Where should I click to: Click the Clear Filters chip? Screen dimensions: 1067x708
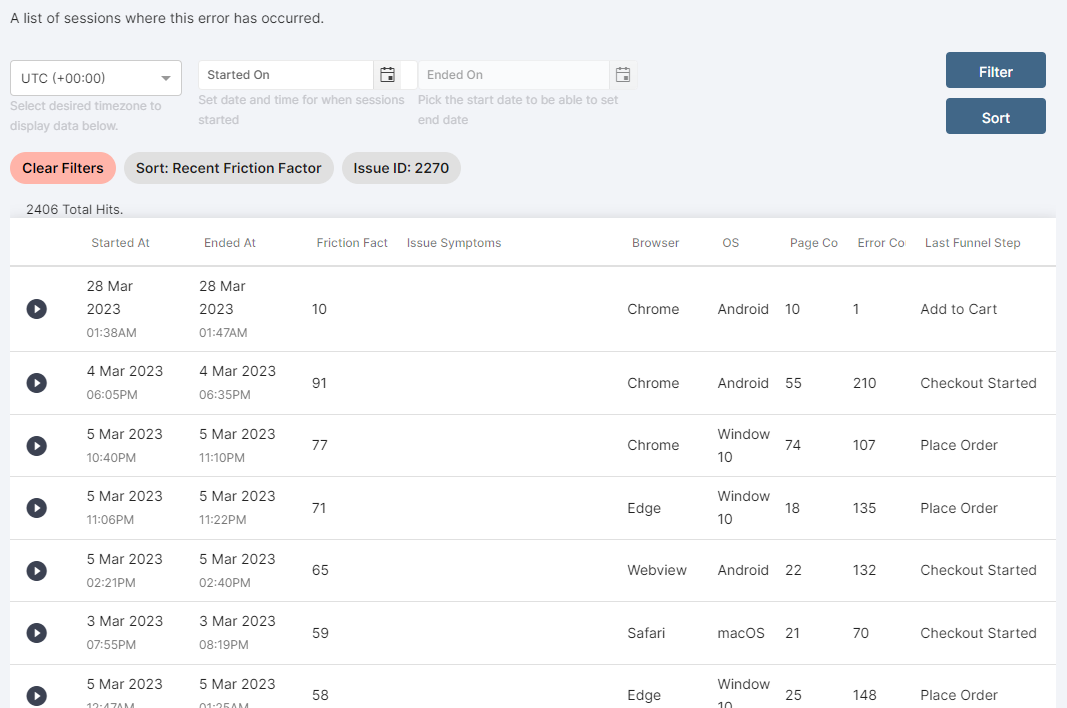[x=63, y=168]
